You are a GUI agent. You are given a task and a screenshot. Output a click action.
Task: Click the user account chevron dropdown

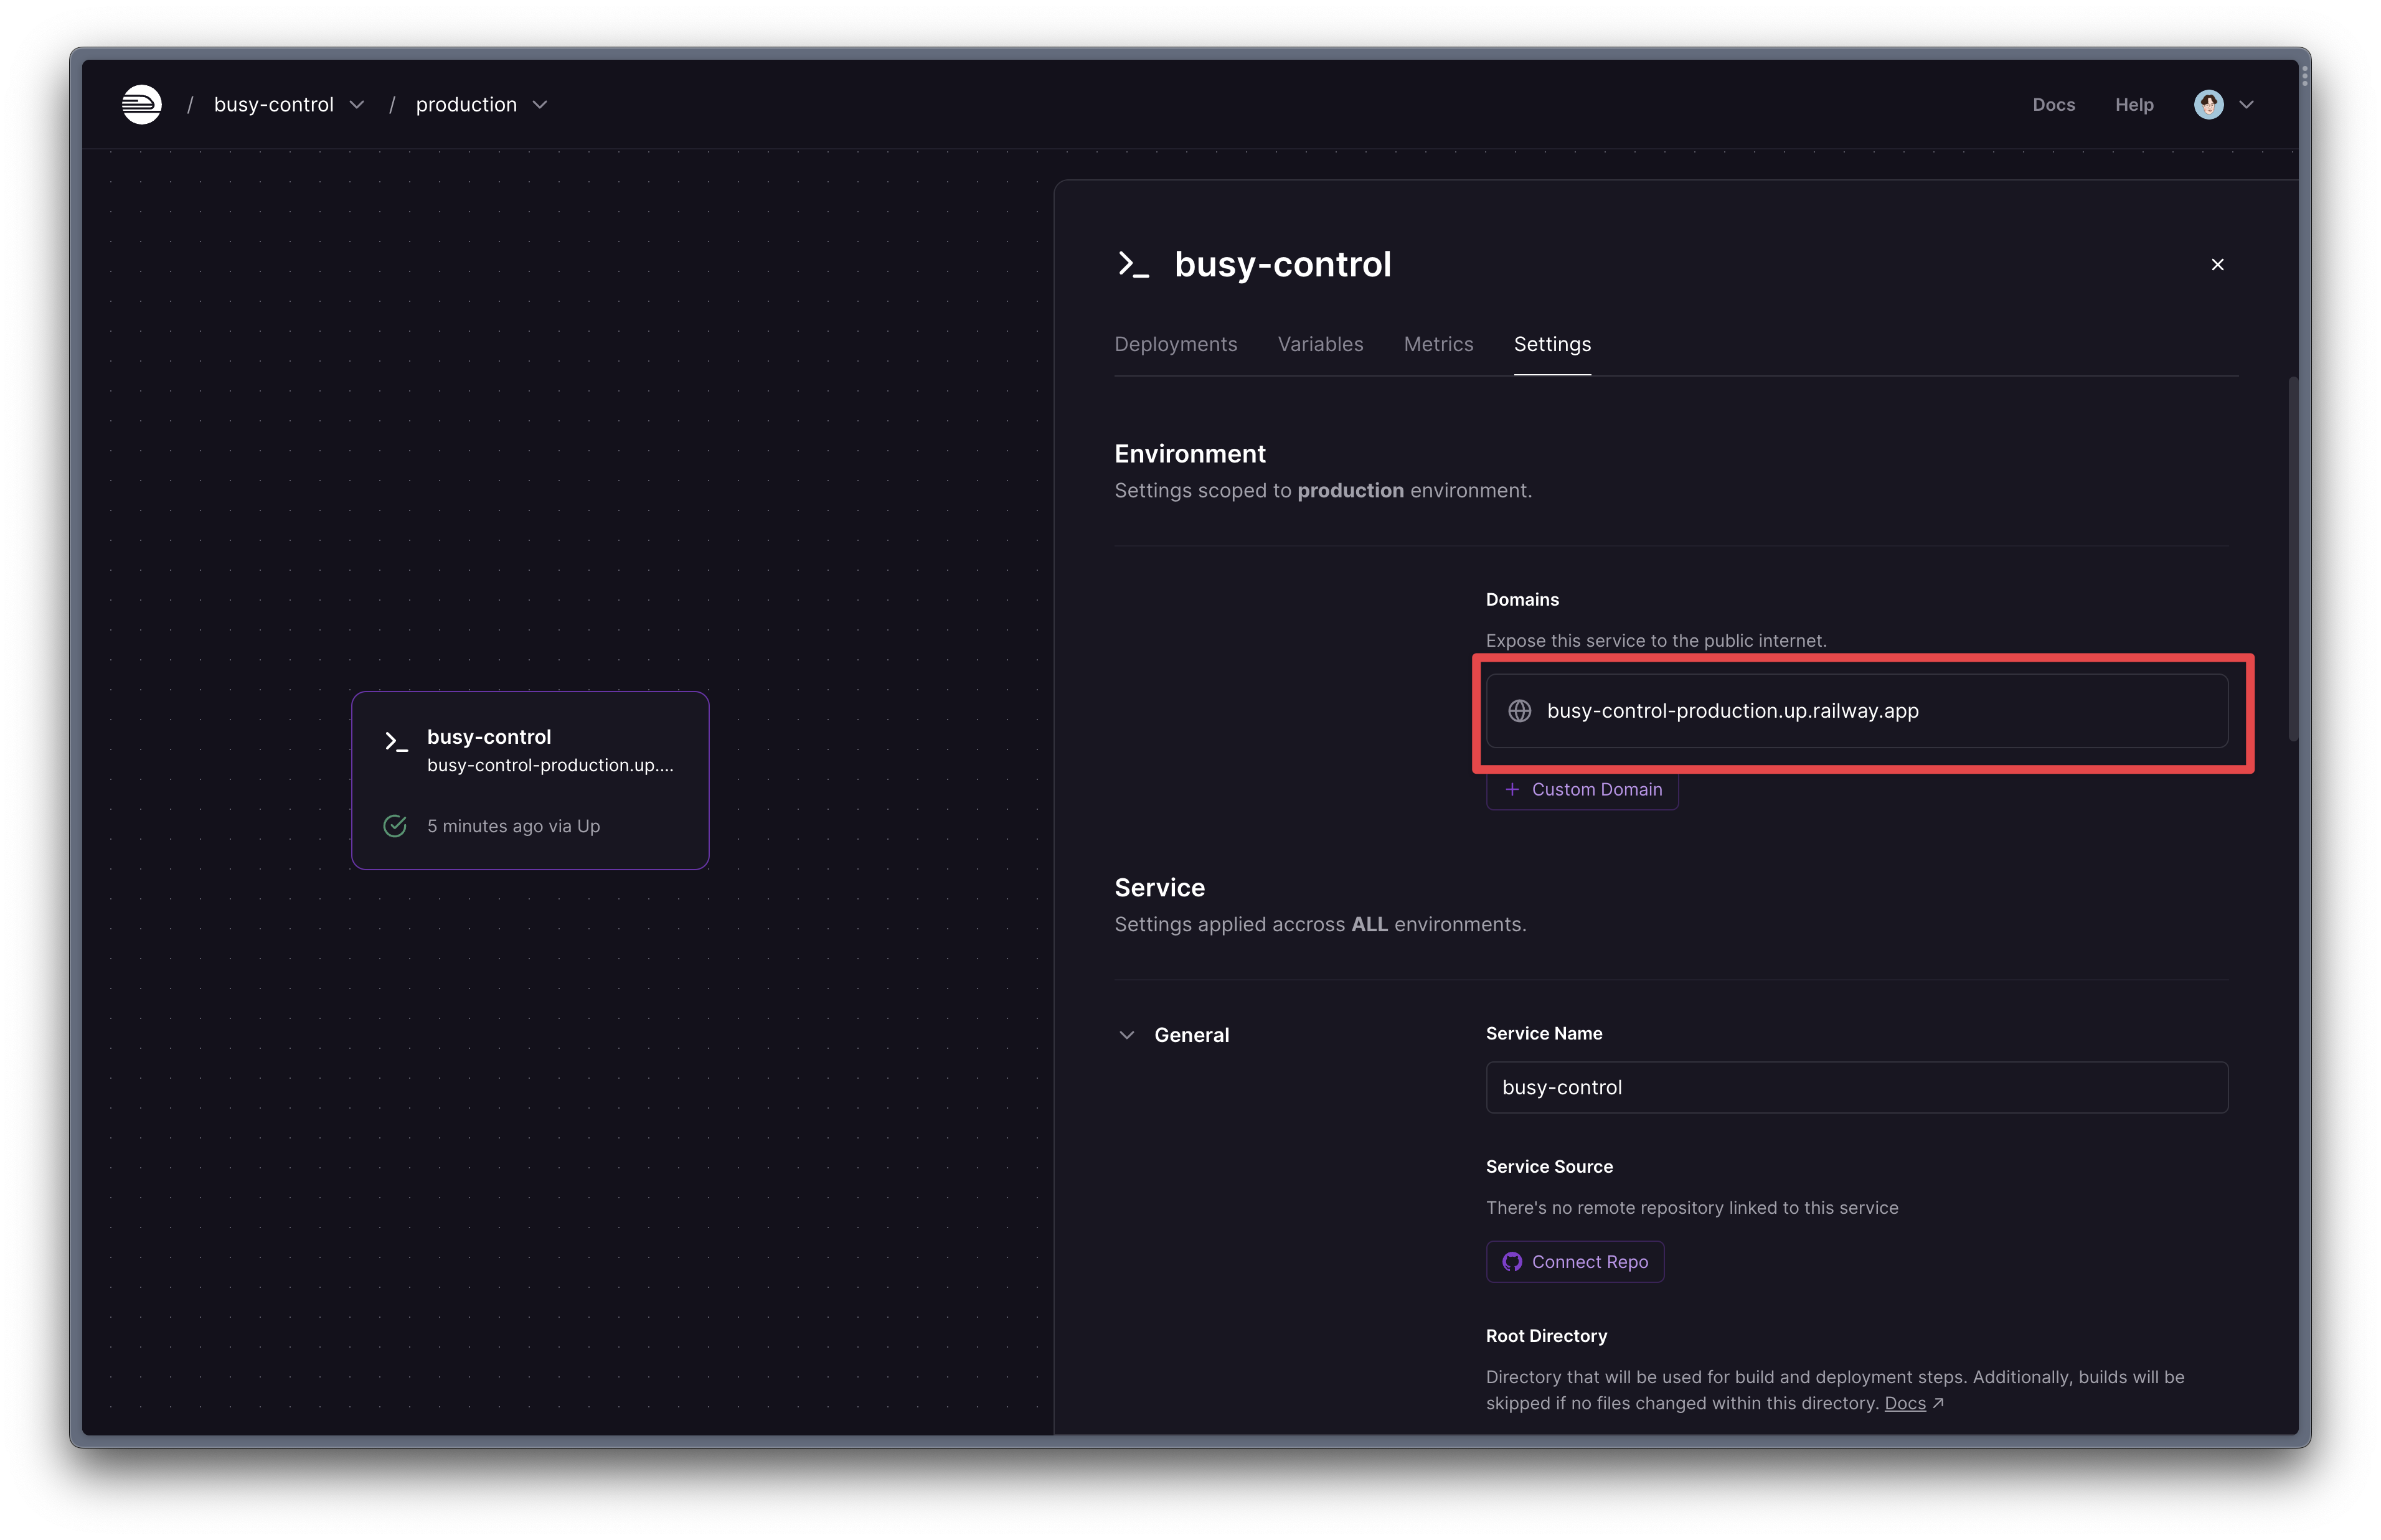tap(2246, 102)
